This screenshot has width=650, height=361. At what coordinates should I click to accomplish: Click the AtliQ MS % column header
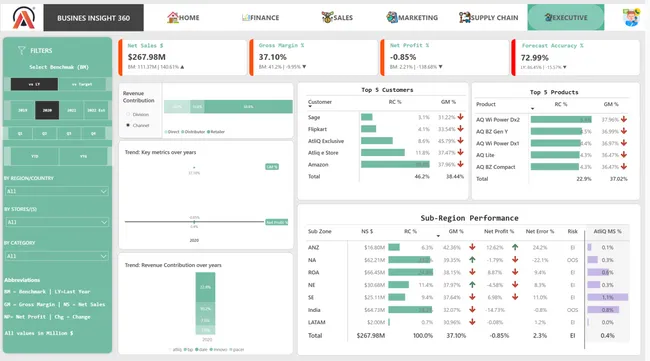(x=607, y=231)
